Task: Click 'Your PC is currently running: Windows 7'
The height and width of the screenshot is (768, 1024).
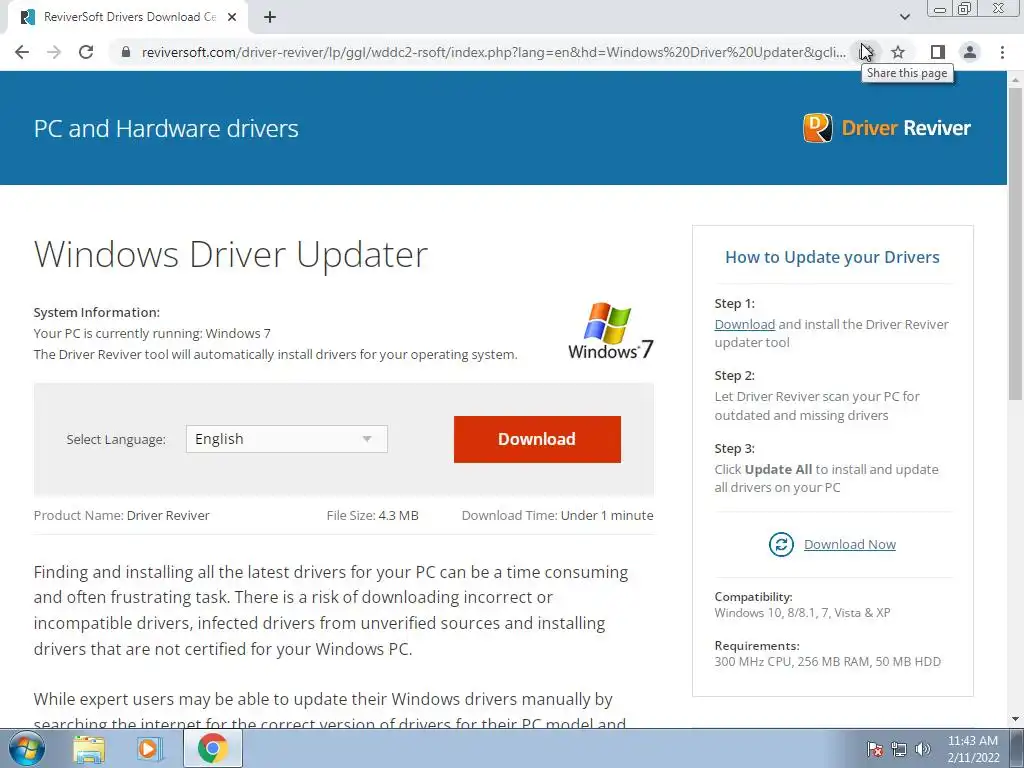Action: click(152, 333)
